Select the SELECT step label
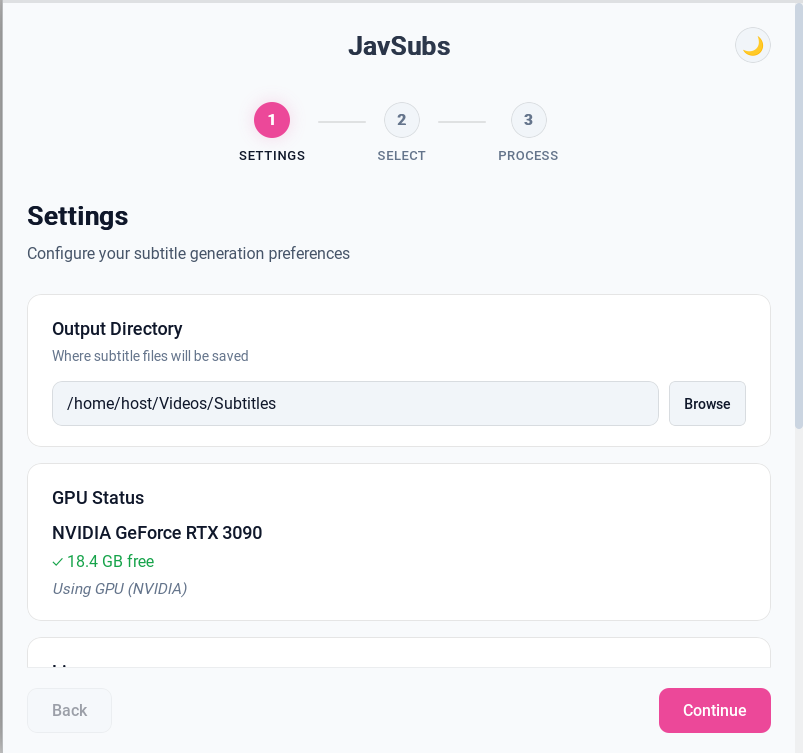803x753 pixels. click(x=401, y=155)
